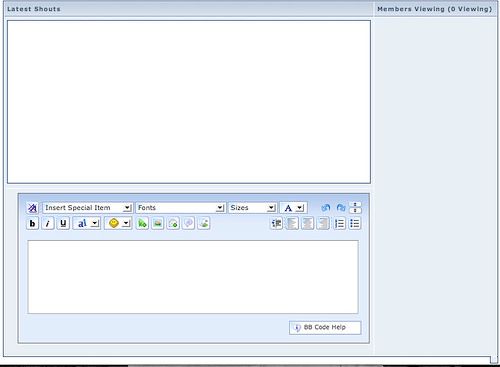
Task: Open the Fonts dropdown
Action: (181, 208)
